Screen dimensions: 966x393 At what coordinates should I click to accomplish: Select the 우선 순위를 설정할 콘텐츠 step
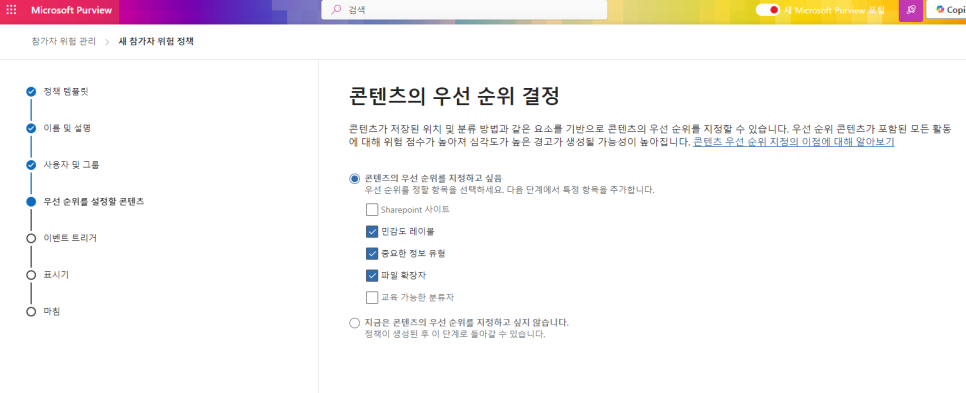(x=94, y=201)
